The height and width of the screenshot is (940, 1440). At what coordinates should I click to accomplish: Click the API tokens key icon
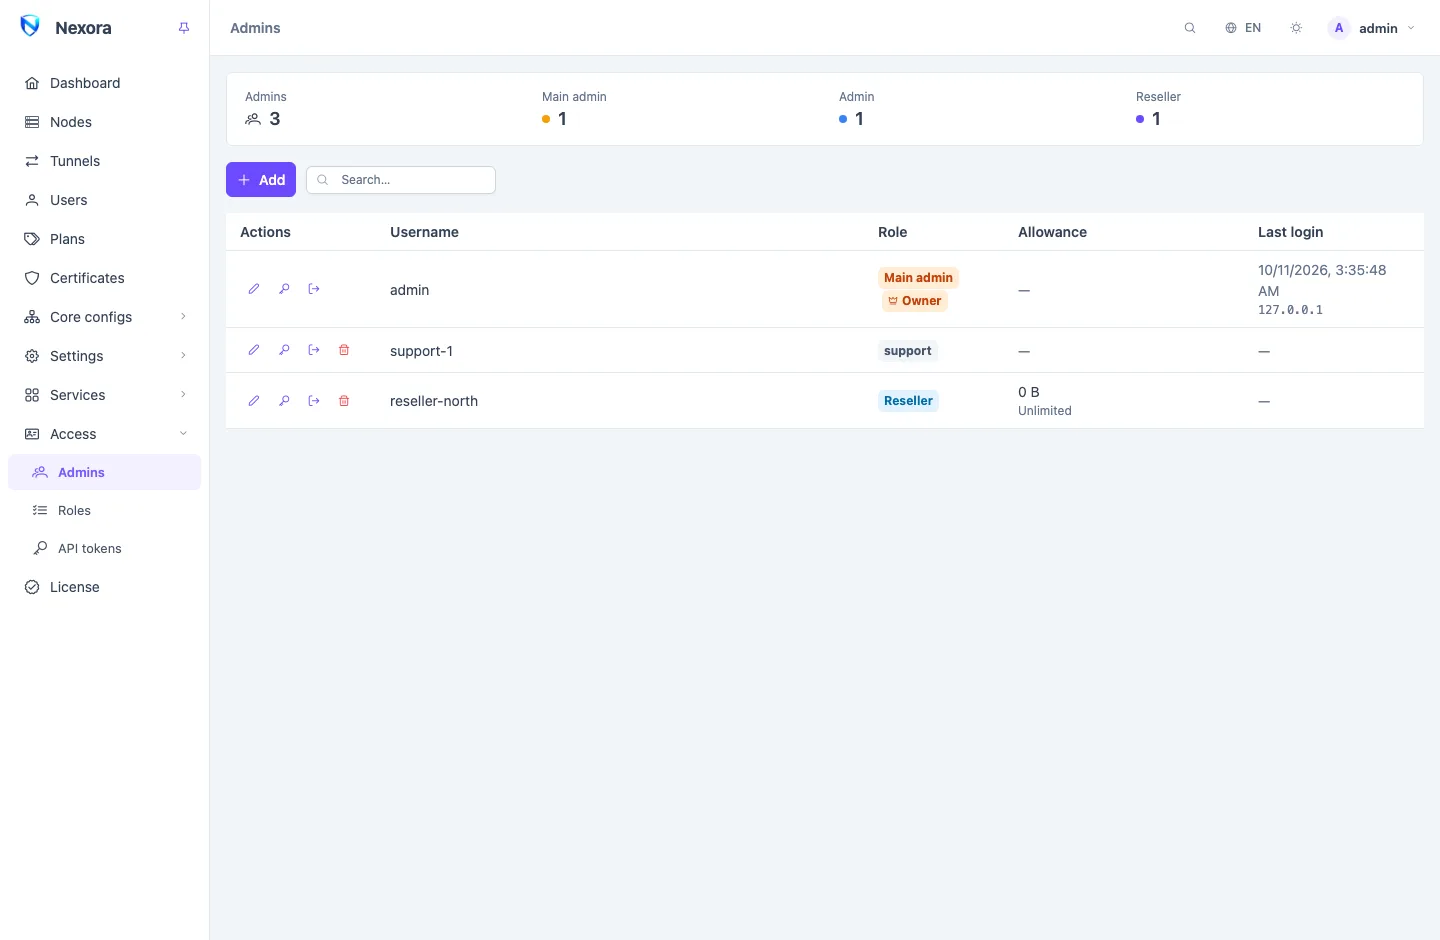click(40, 548)
